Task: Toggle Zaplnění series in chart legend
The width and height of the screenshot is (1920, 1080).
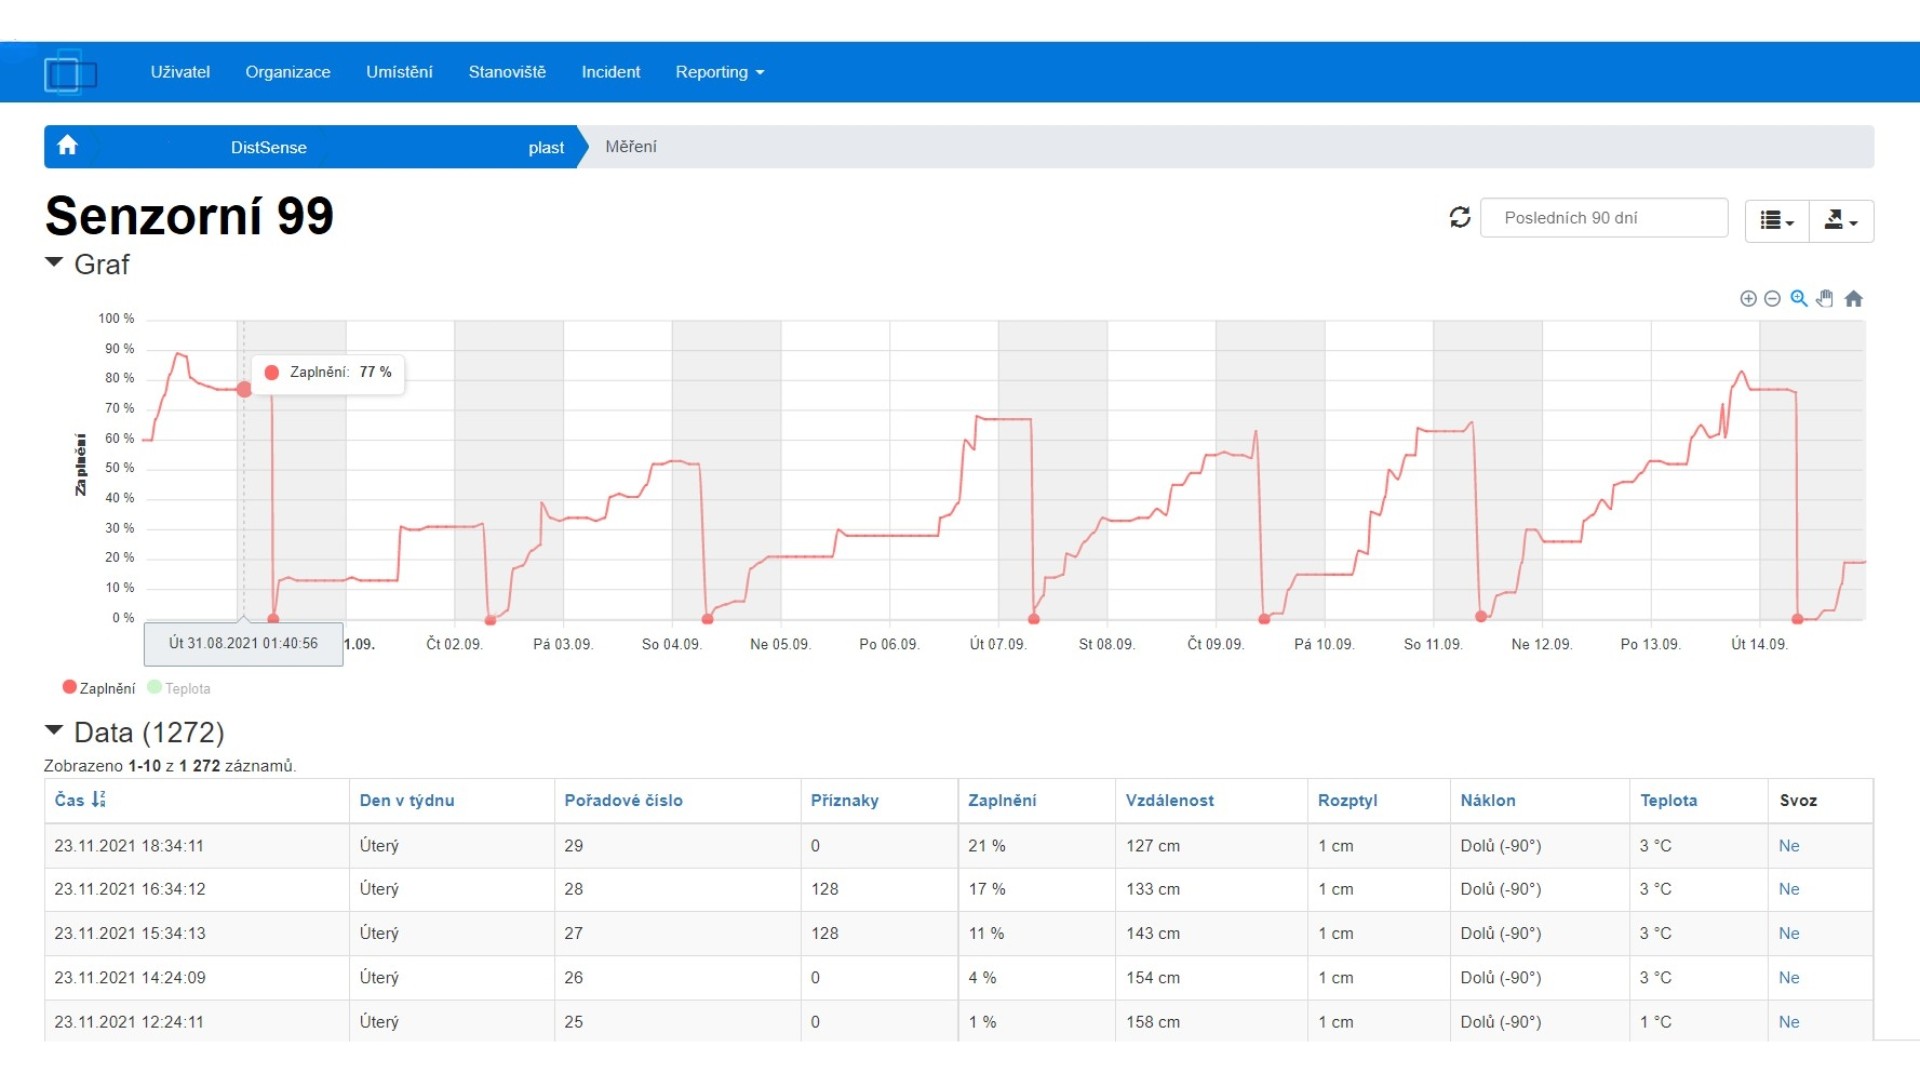Action: 98,688
